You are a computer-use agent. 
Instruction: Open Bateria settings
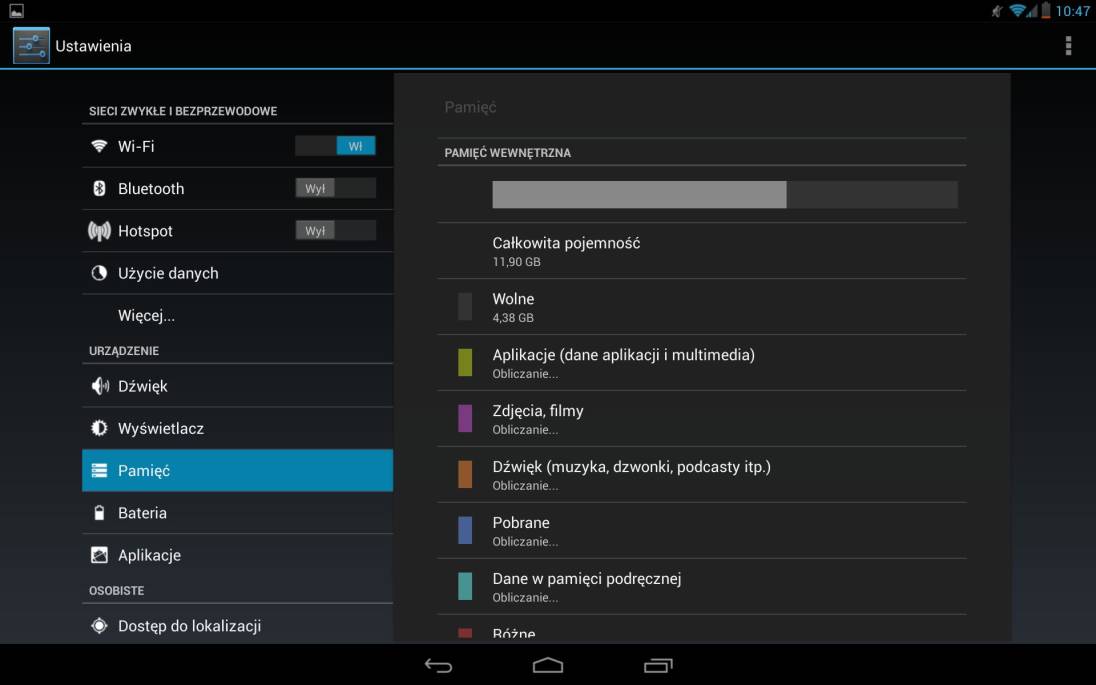(238, 513)
